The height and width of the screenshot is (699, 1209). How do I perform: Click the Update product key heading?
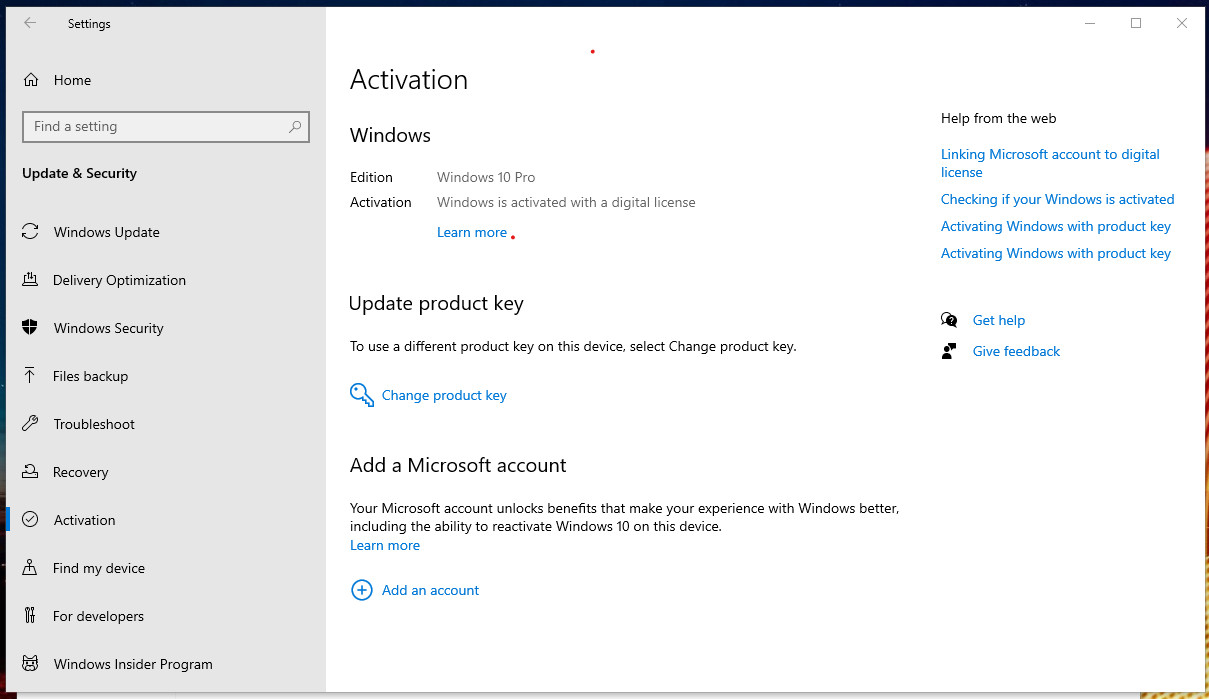[437, 304]
